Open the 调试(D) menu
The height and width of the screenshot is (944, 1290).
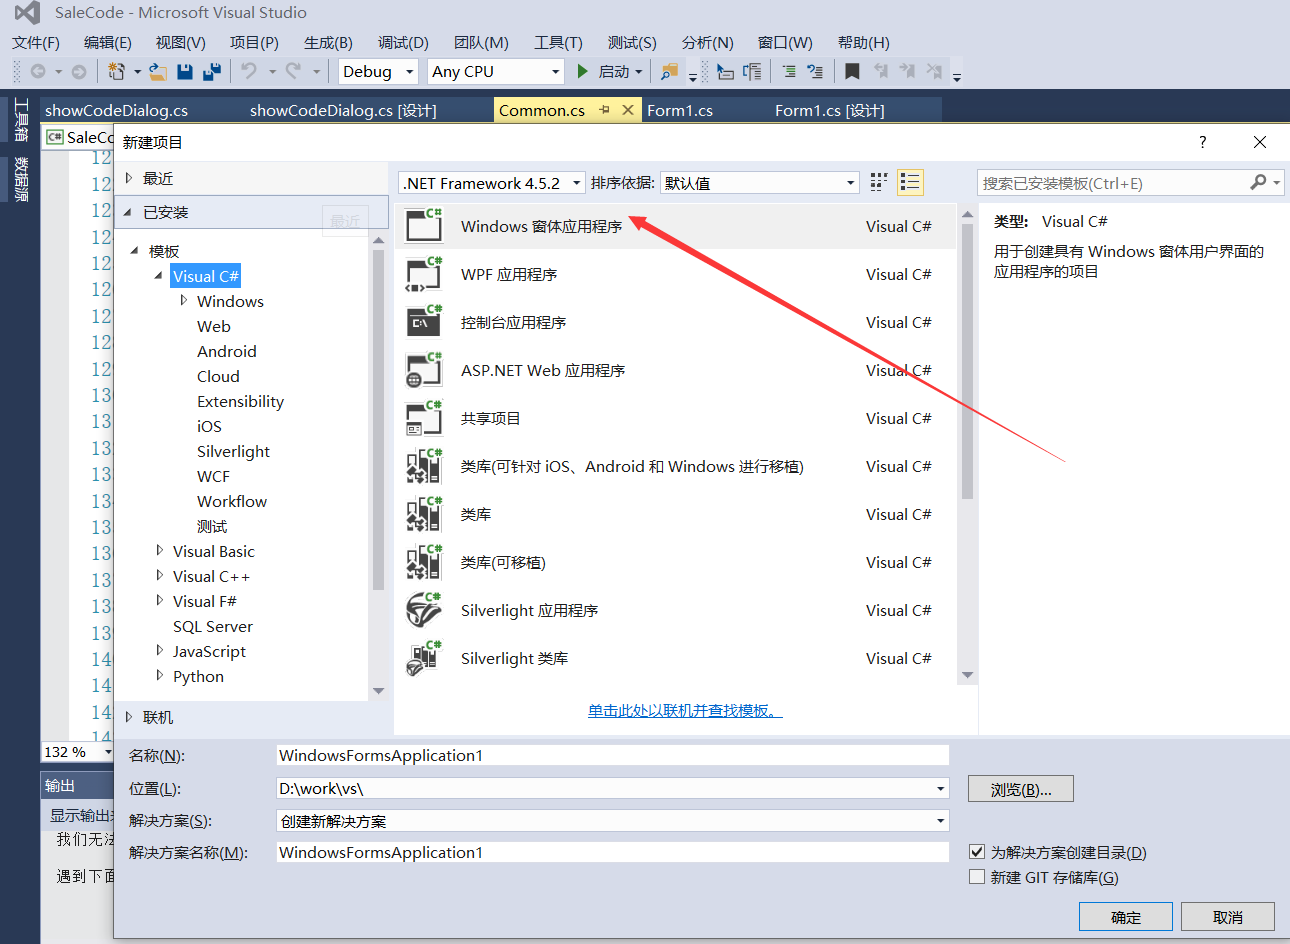click(x=403, y=42)
